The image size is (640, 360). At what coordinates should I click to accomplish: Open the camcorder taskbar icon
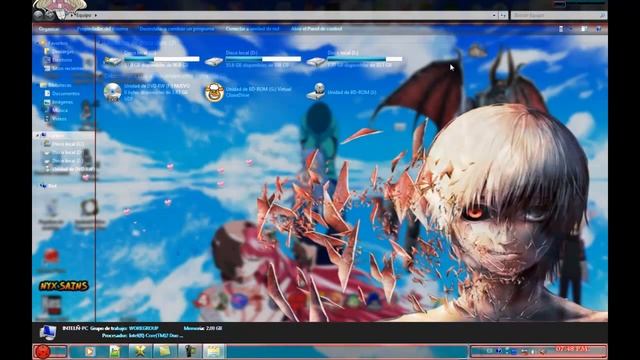tap(190, 351)
